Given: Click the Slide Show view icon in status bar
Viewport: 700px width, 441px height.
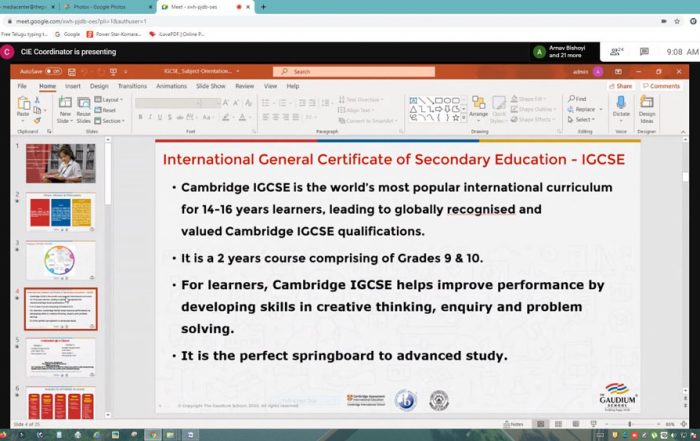Looking at the screenshot, I should (x=593, y=424).
